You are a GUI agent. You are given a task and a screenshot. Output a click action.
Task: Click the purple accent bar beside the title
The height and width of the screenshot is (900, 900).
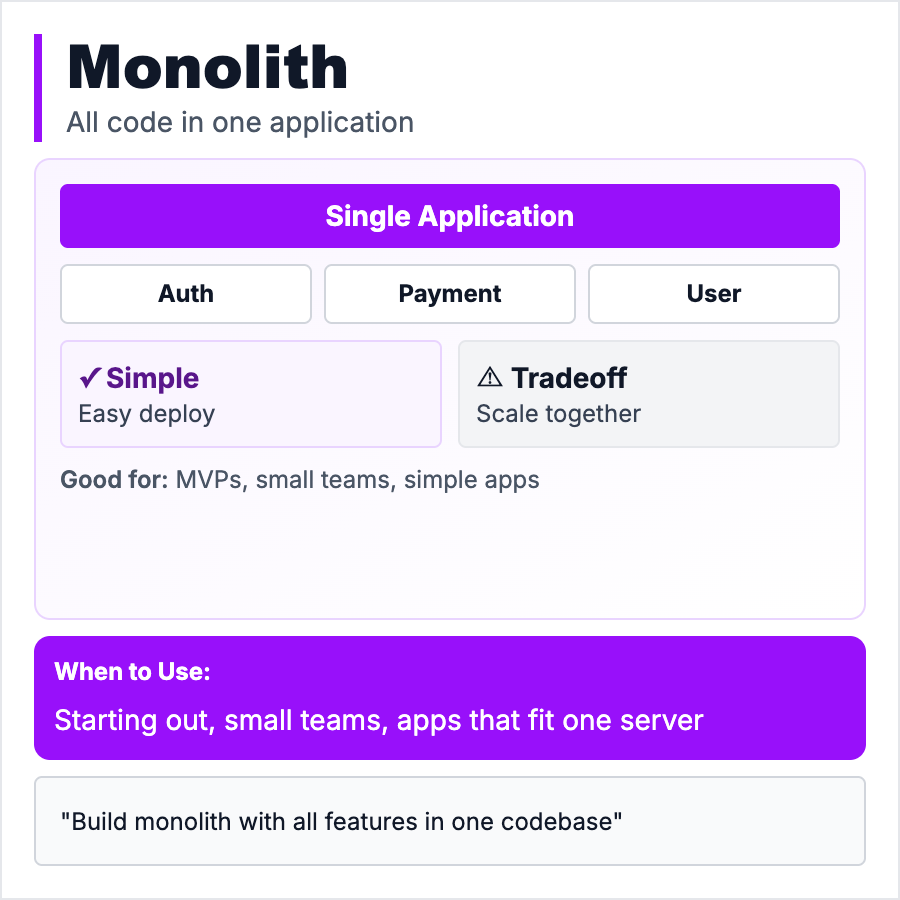tap(38, 88)
